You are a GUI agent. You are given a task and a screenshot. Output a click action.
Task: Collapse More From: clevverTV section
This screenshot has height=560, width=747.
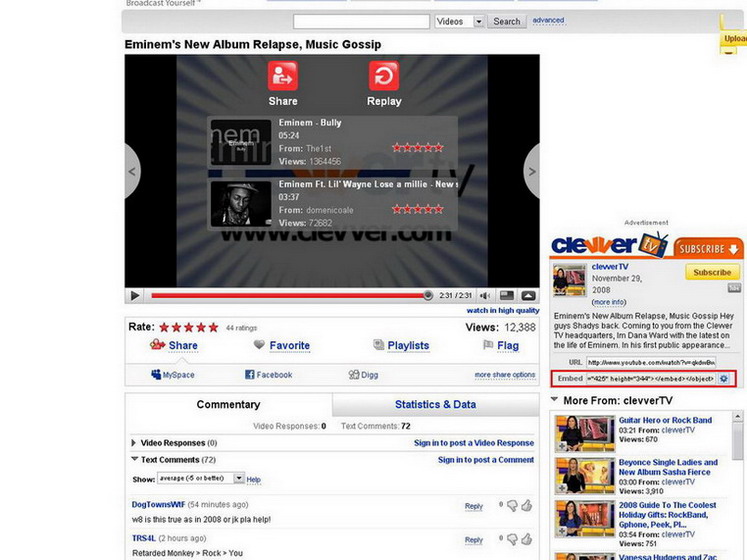click(554, 399)
